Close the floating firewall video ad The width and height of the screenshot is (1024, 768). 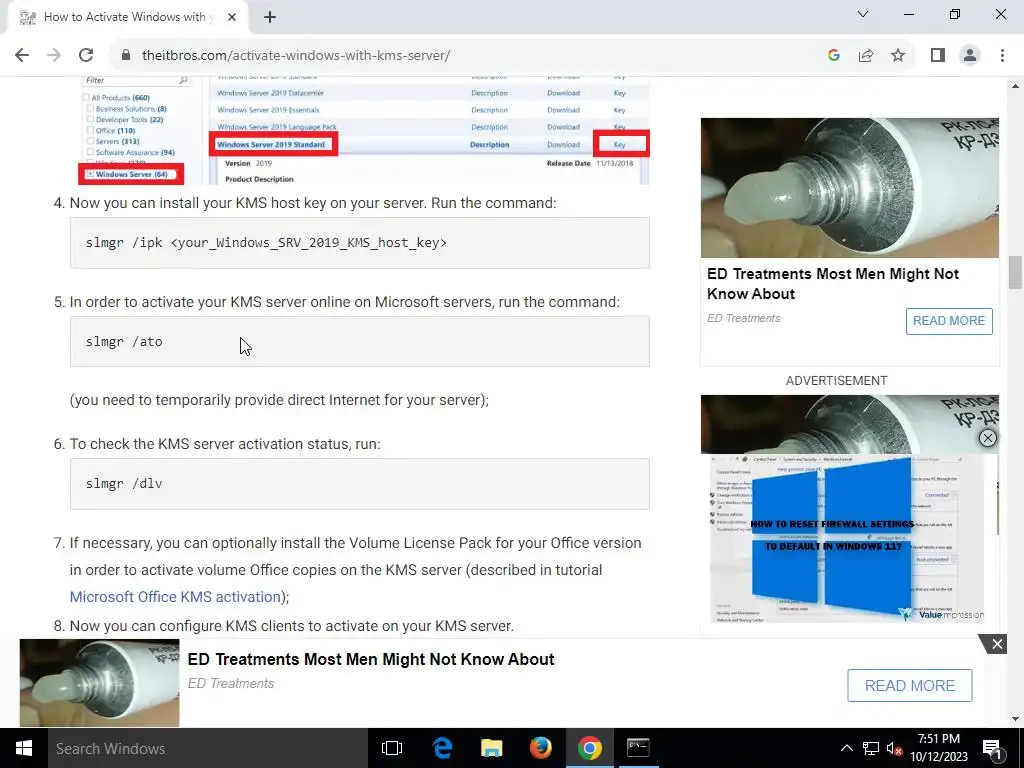pyautogui.click(x=987, y=438)
